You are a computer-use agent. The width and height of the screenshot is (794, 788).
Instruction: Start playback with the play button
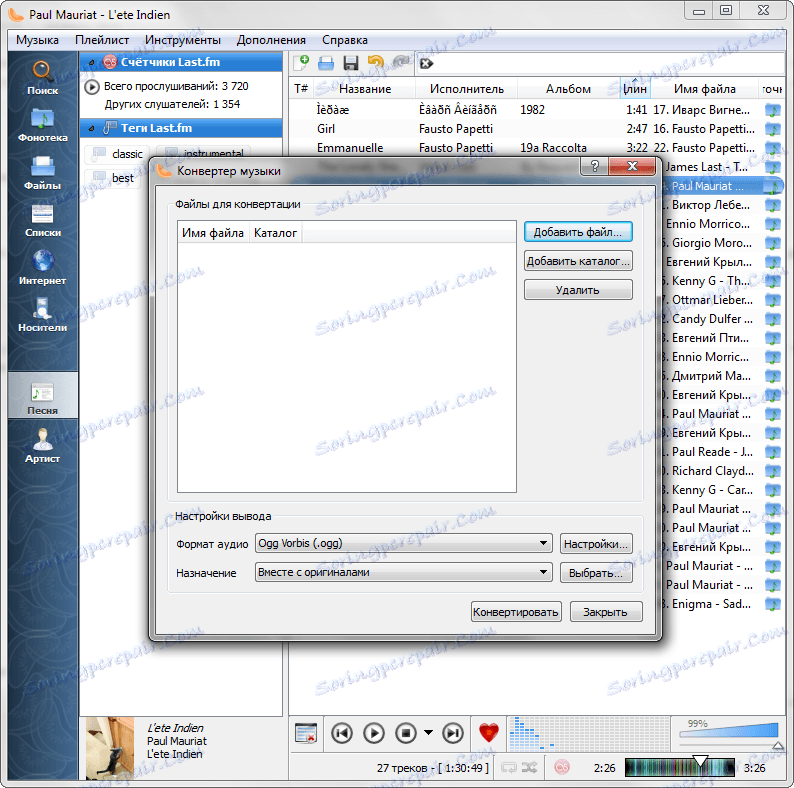(374, 733)
